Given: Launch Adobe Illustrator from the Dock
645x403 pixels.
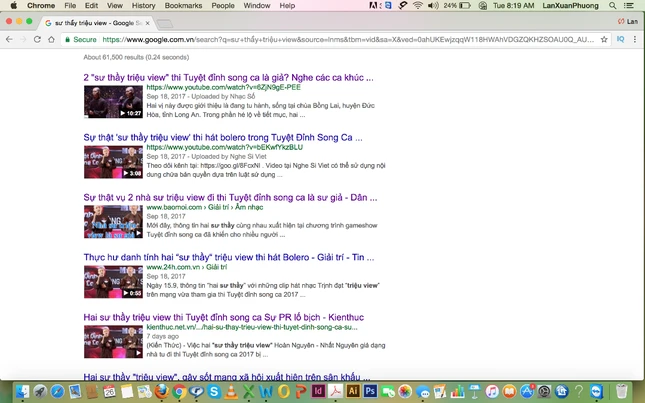Looking at the screenshot, I should click(x=352, y=392).
